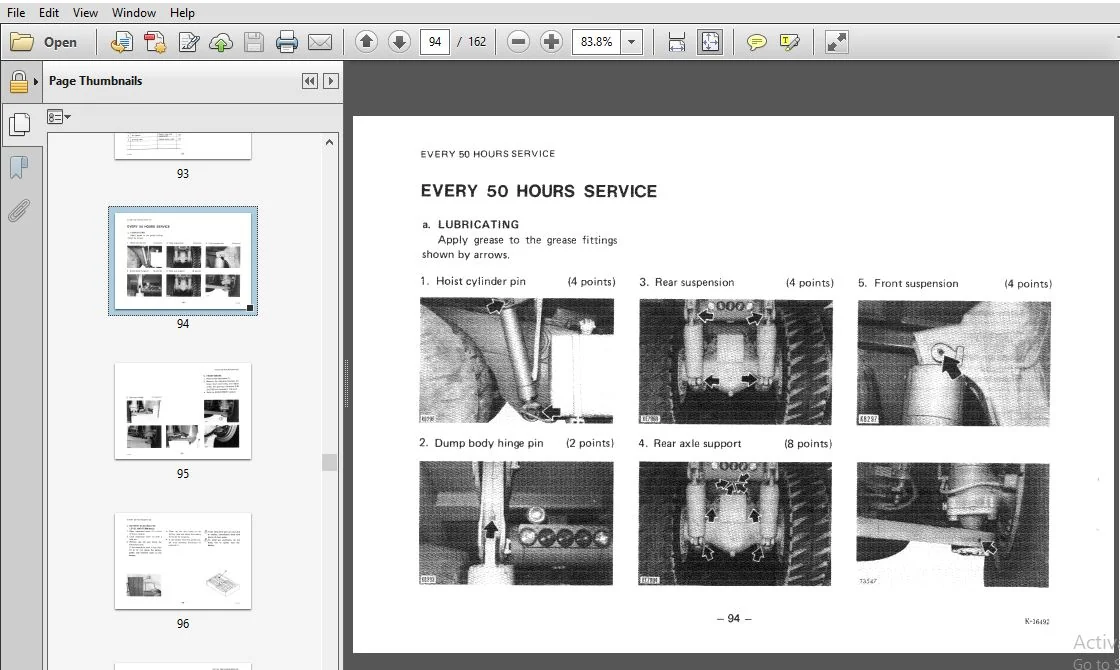1120x670 pixels.
Task: Click the LUBRICATING subheading text
Action: click(x=478, y=224)
